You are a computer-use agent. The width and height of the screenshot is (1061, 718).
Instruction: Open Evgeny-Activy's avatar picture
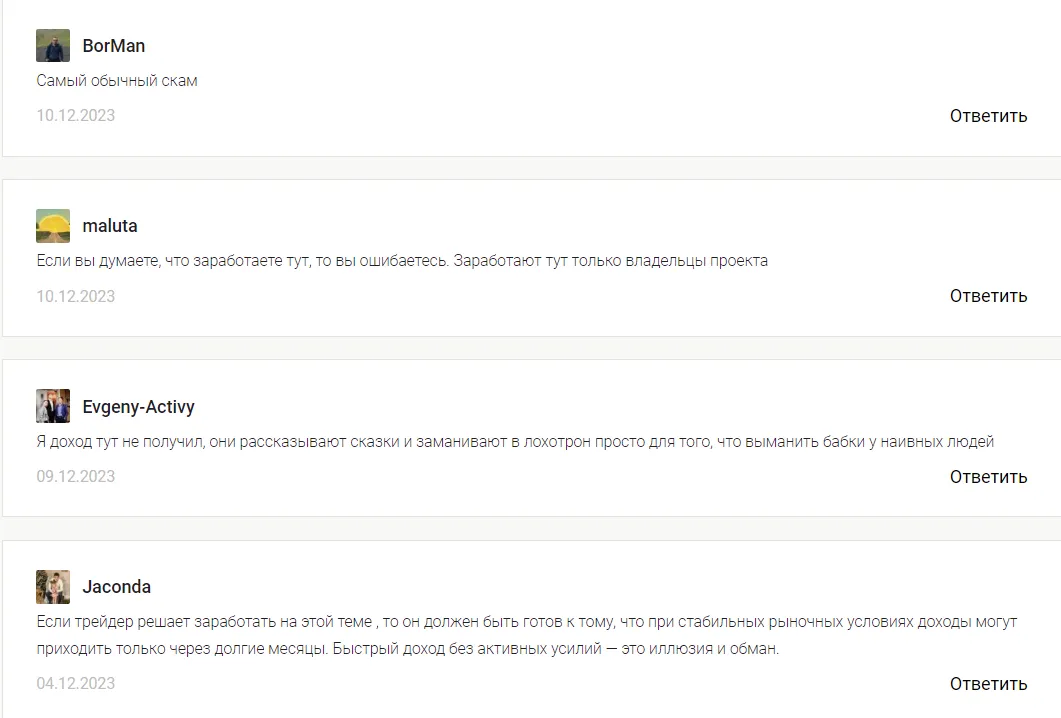53,406
